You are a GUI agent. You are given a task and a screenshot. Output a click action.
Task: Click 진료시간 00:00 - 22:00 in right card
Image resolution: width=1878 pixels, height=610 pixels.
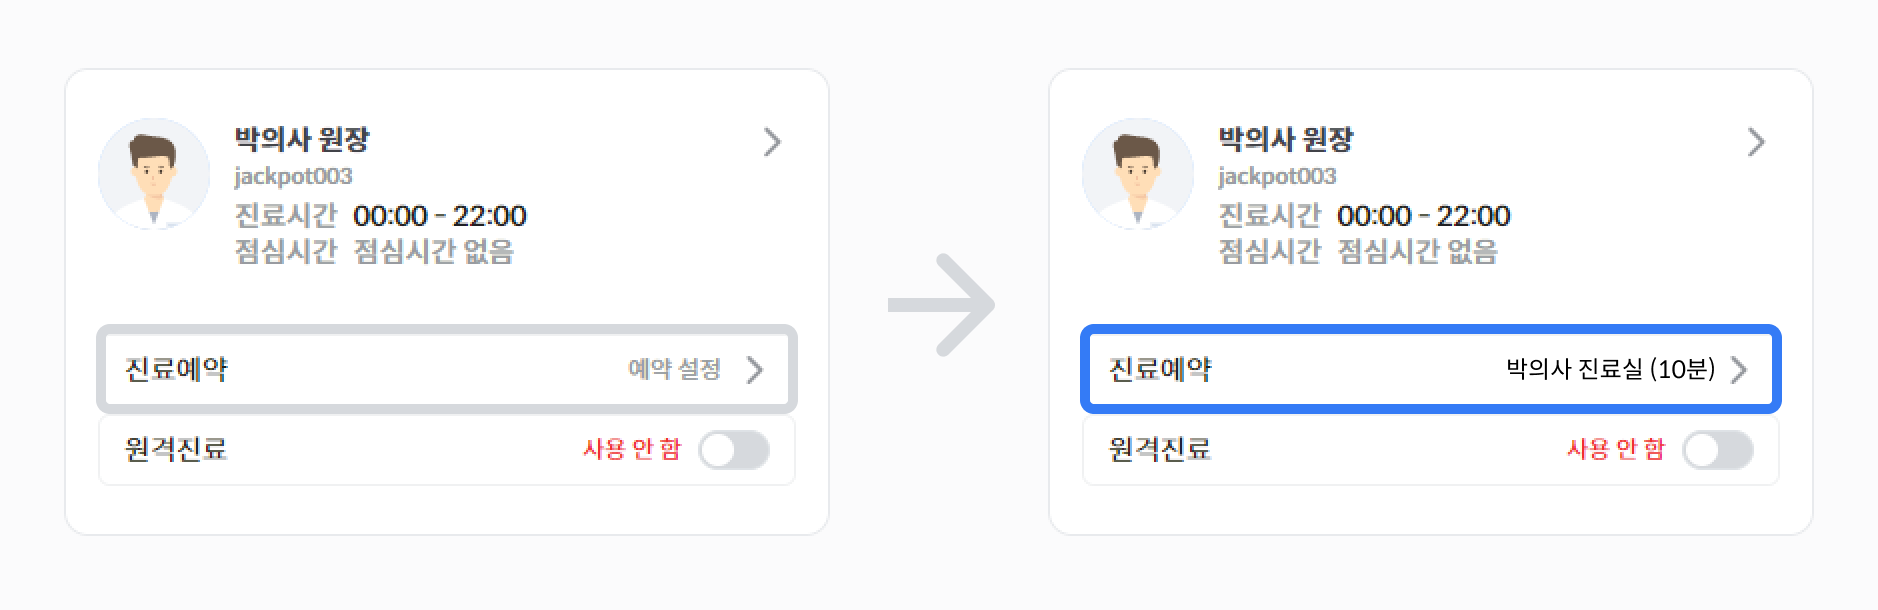tap(1364, 215)
